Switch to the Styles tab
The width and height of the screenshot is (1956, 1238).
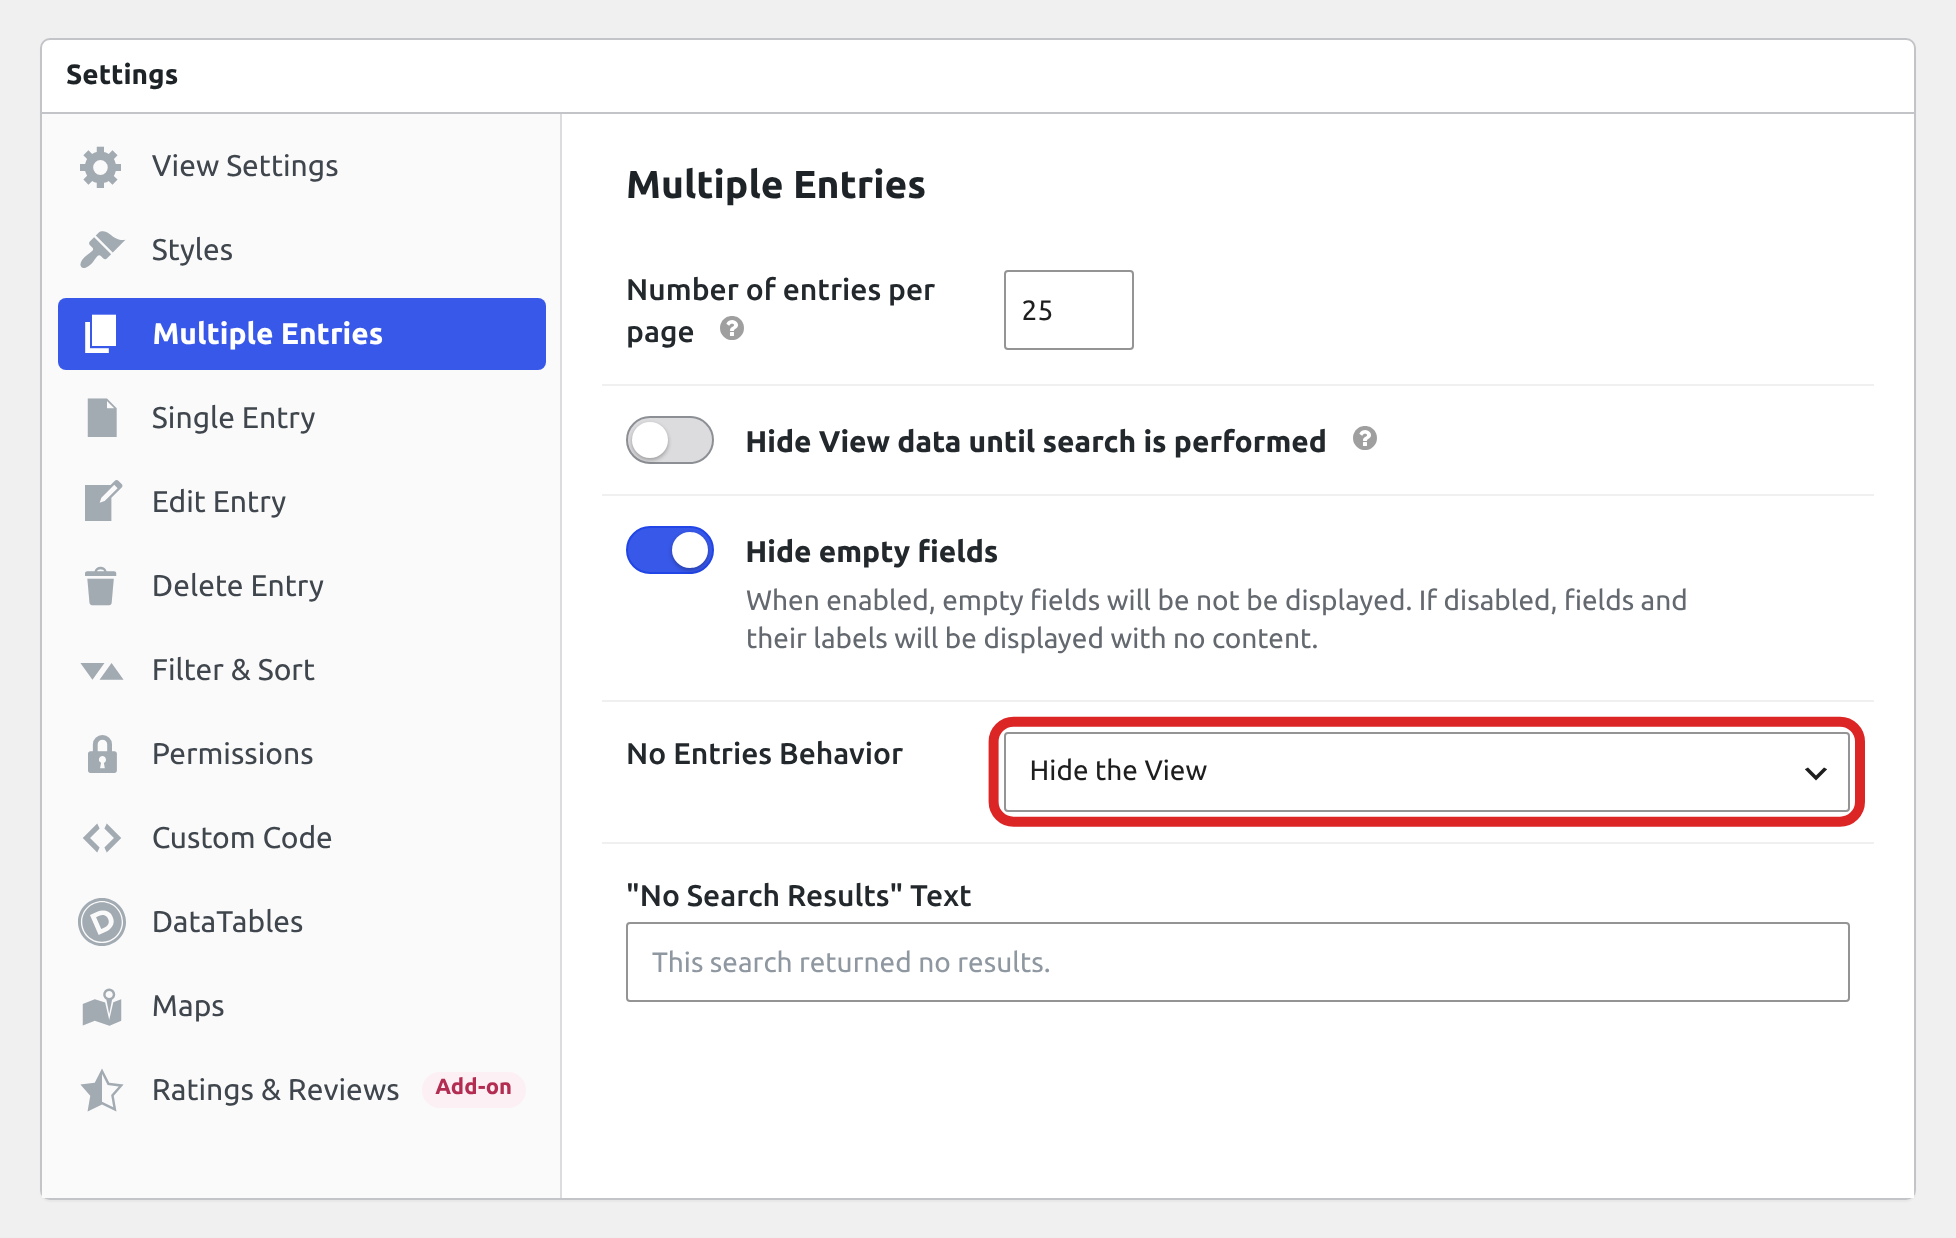tap(302, 250)
